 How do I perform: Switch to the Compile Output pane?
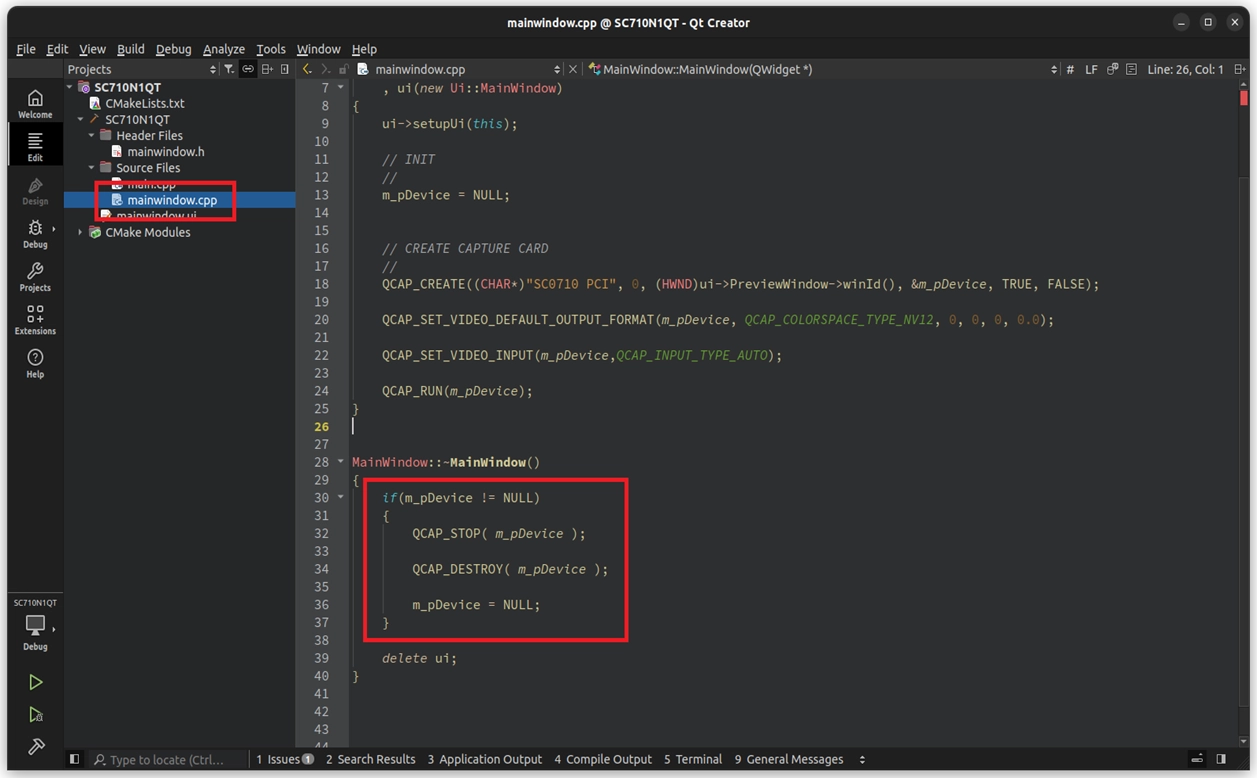point(602,759)
